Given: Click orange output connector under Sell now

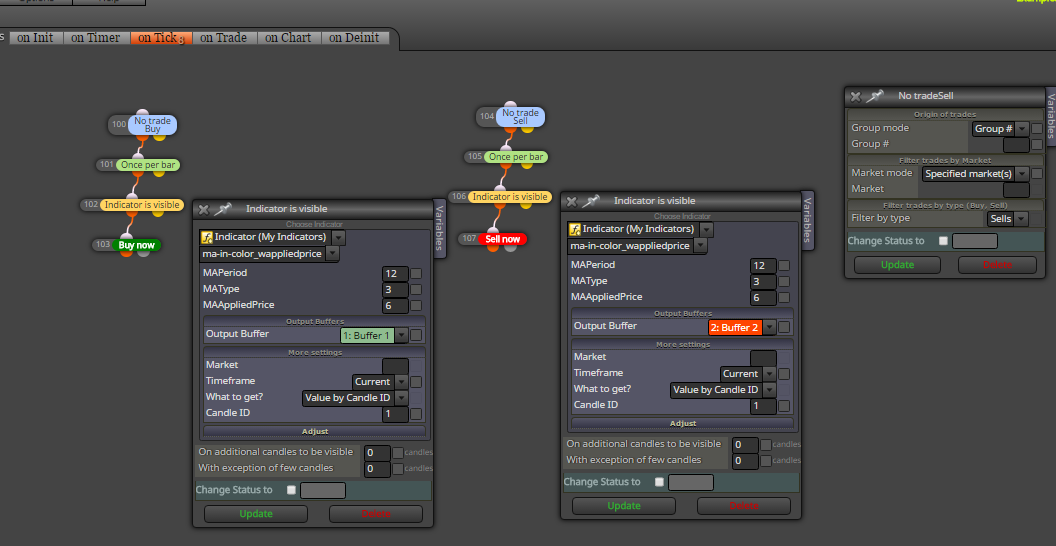Looking at the screenshot, I should [x=492, y=246].
